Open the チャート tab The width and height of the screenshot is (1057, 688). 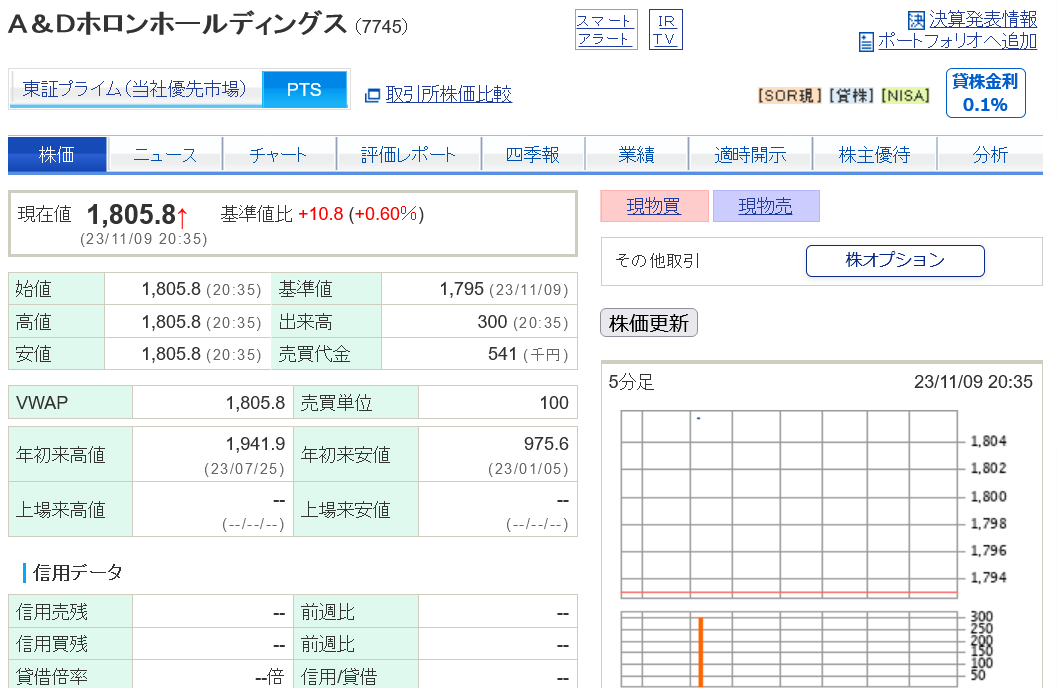click(x=279, y=155)
